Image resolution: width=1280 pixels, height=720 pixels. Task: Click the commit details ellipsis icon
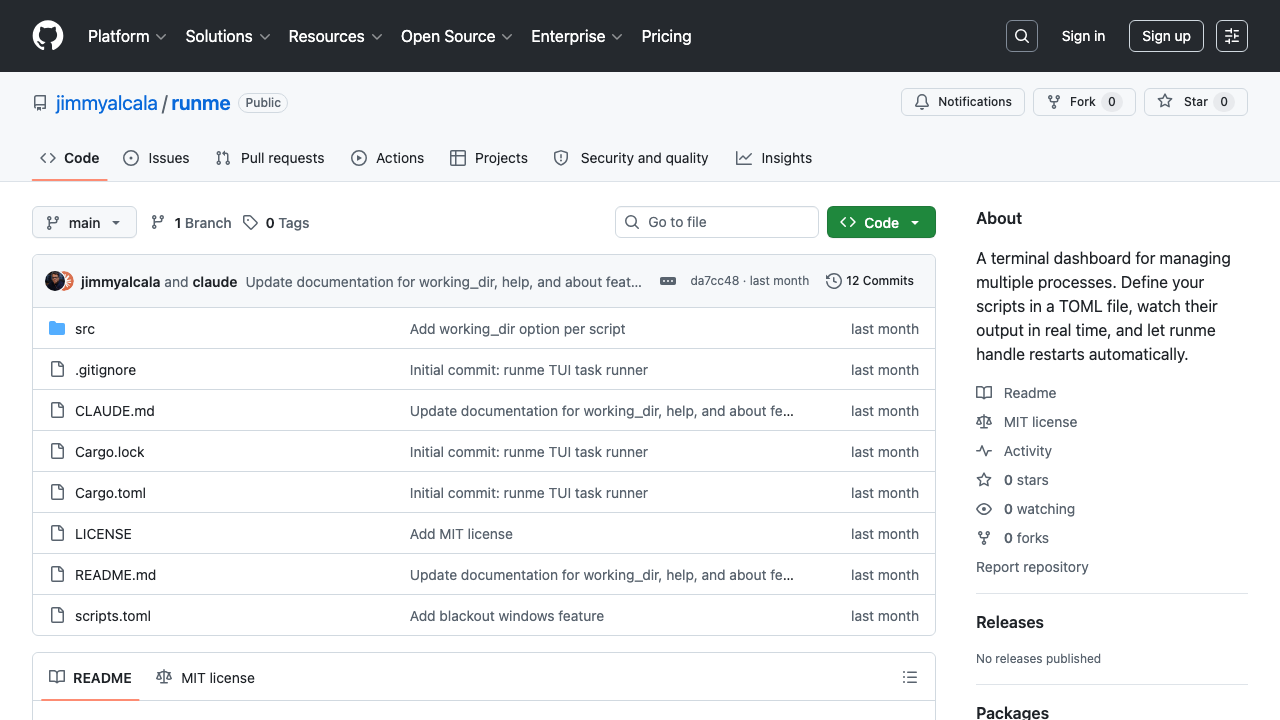tap(668, 281)
